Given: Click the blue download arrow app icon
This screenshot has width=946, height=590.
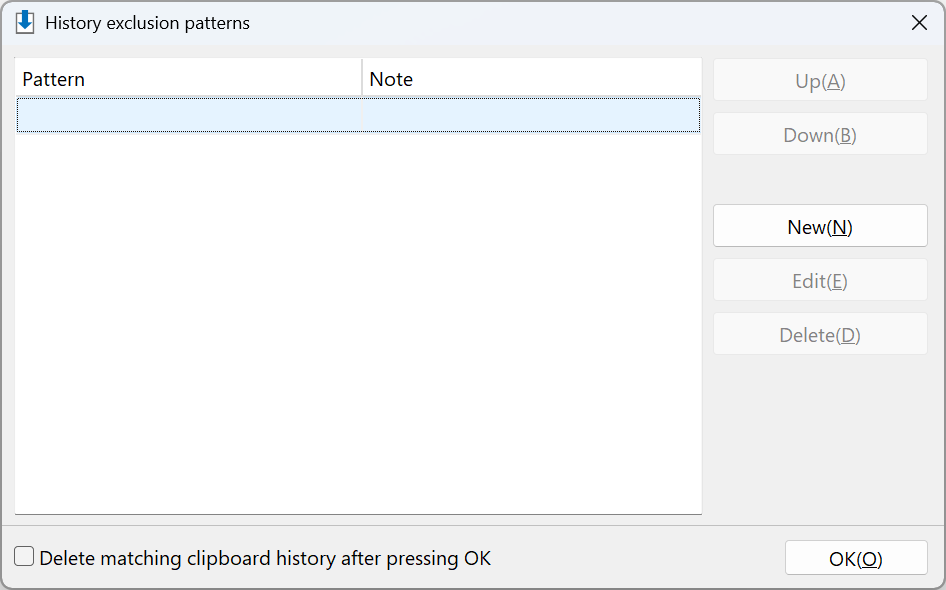Looking at the screenshot, I should tap(25, 22).
